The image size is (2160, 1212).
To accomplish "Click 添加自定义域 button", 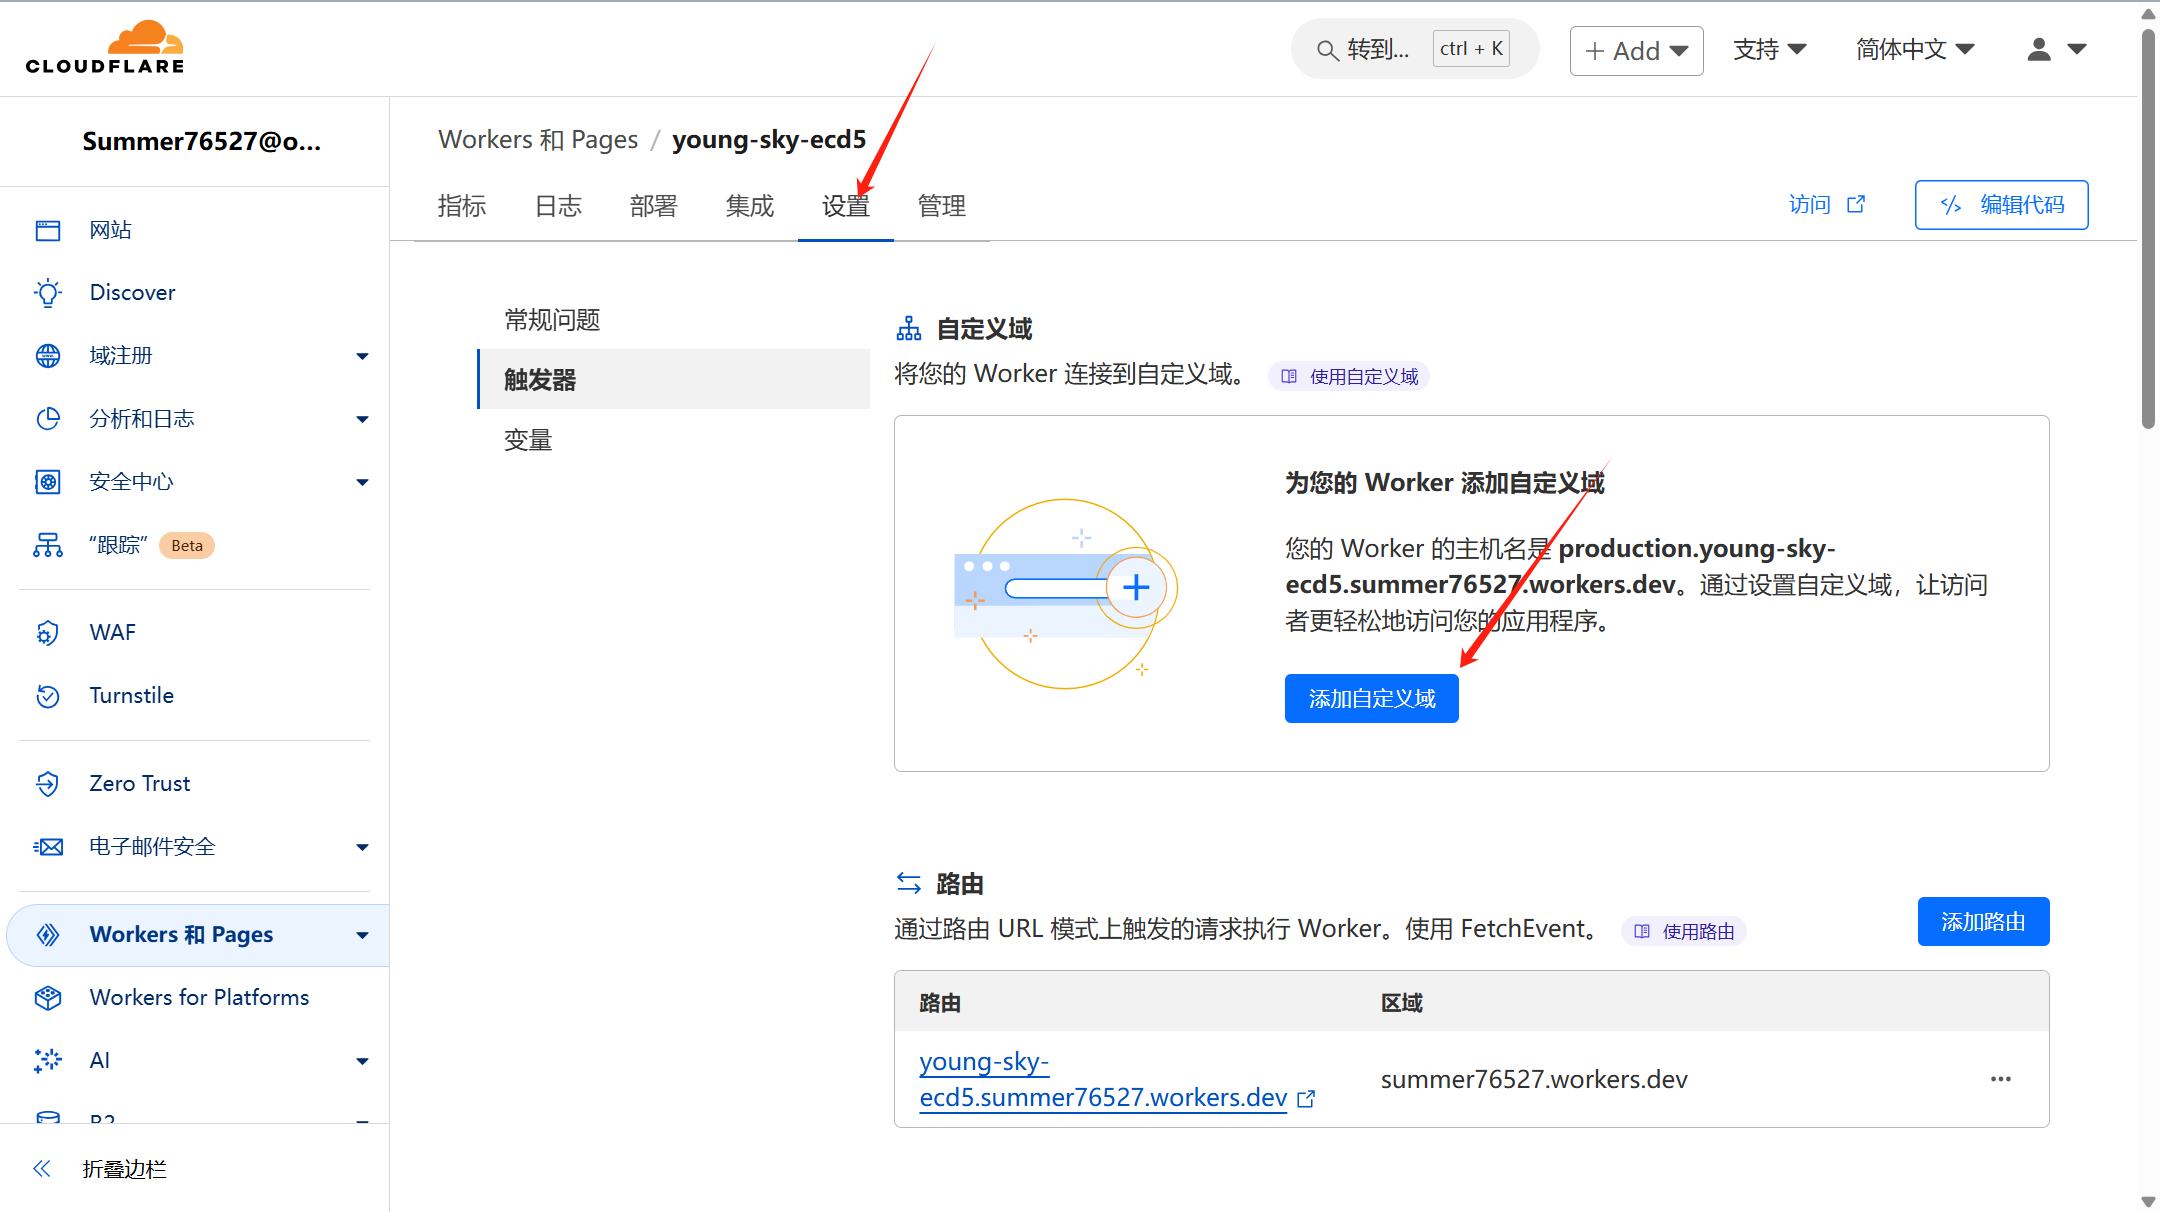I will pyautogui.click(x=1371, y=697).
